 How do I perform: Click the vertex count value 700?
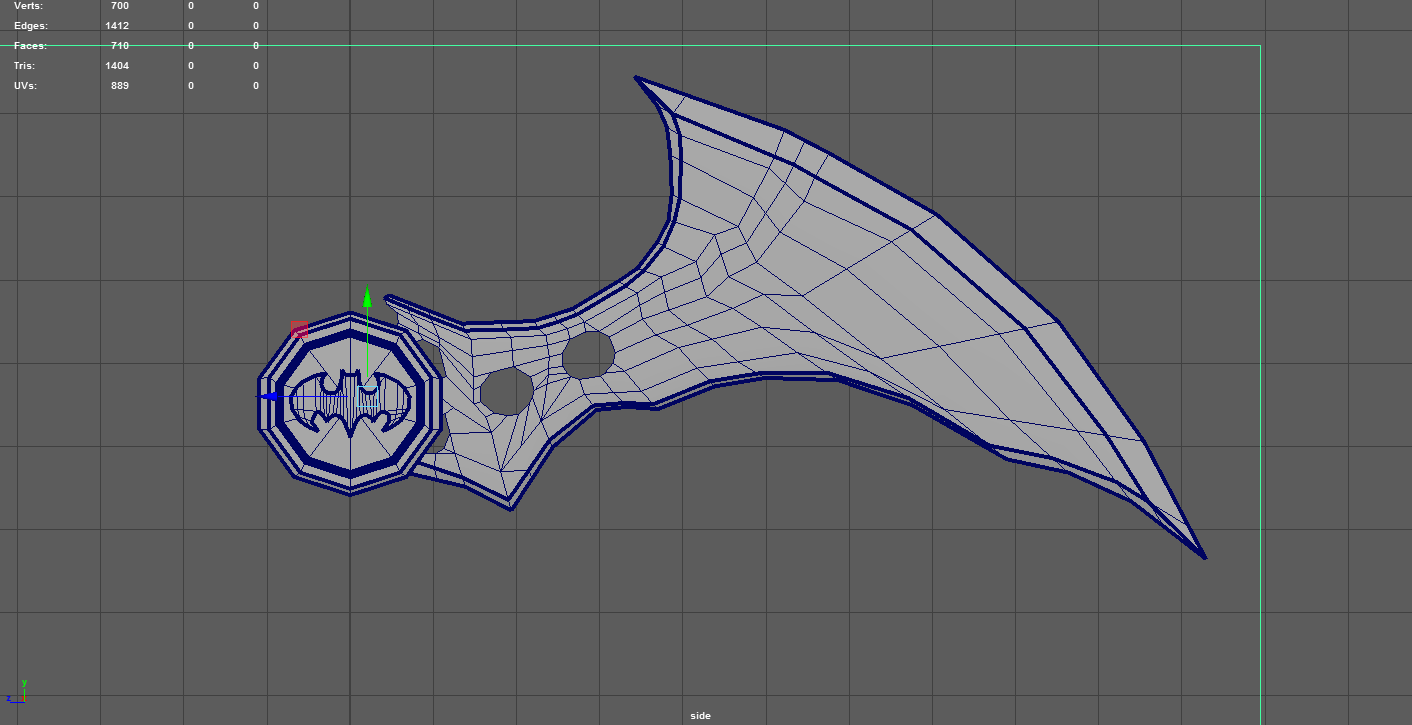[x=120, y=6]
